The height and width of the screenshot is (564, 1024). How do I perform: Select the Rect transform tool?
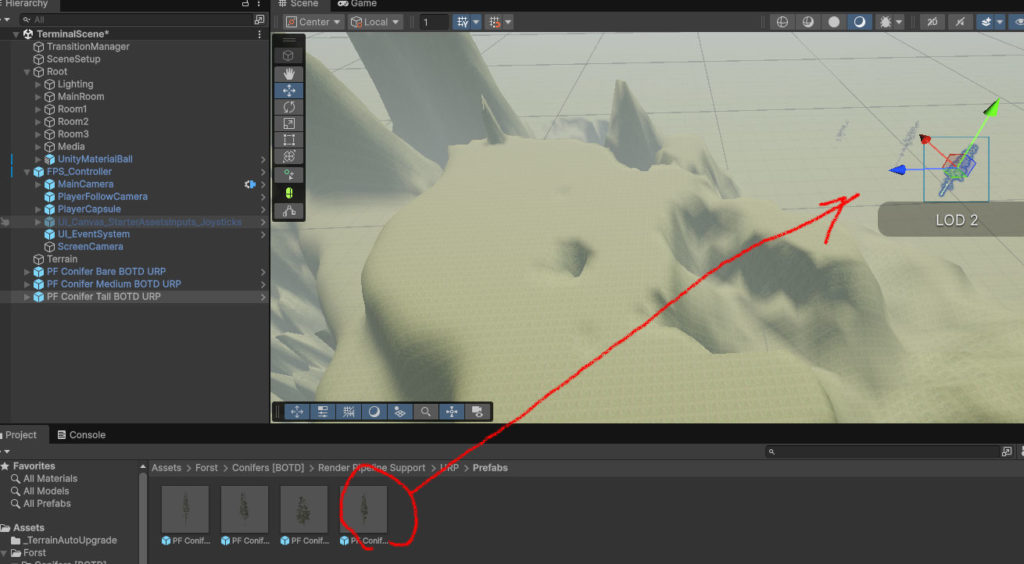point(289,140)
